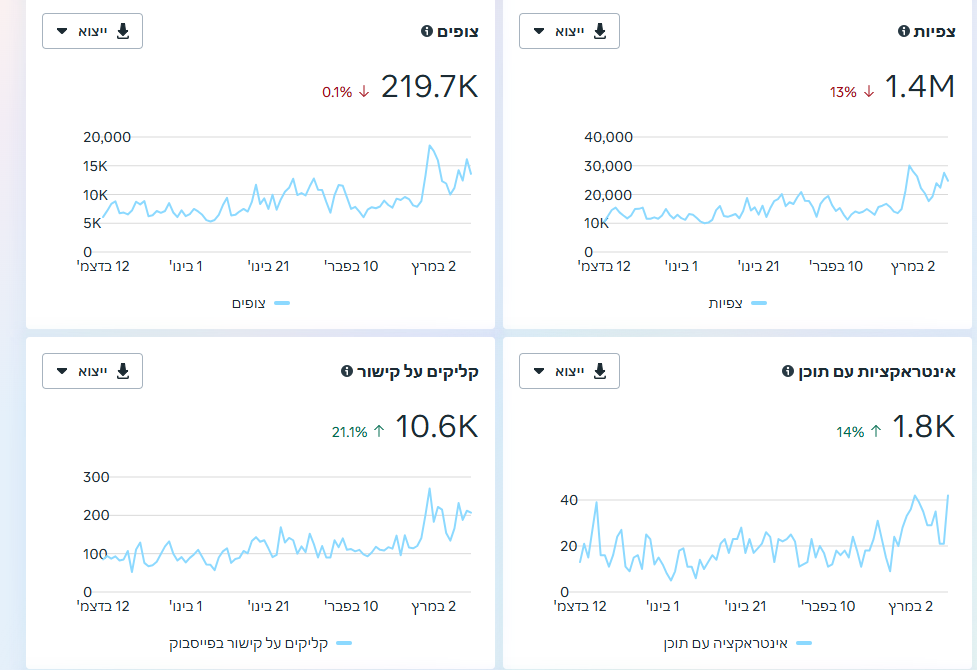Click green up arrow next to 14%
Screen dimensions: 977x670
click(x=876, y=431)
